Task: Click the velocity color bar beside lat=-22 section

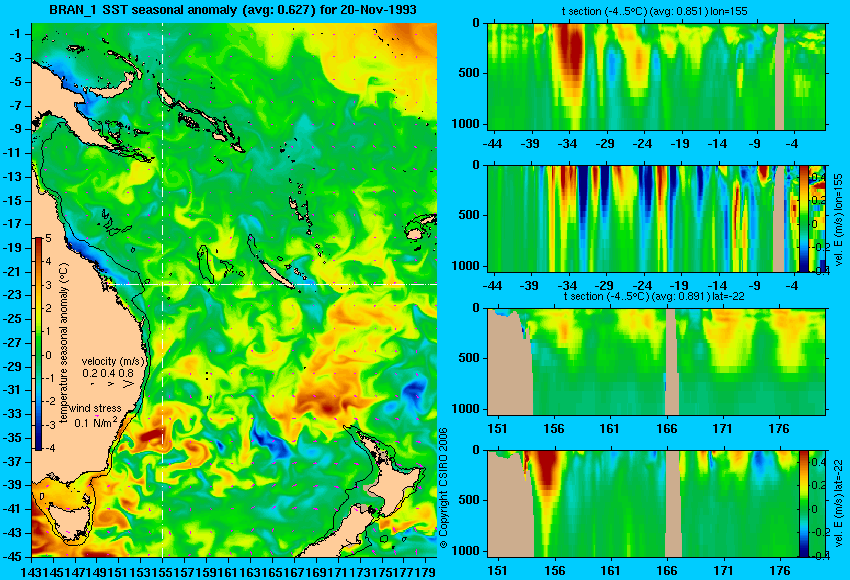Action: [x=804, y=504]
